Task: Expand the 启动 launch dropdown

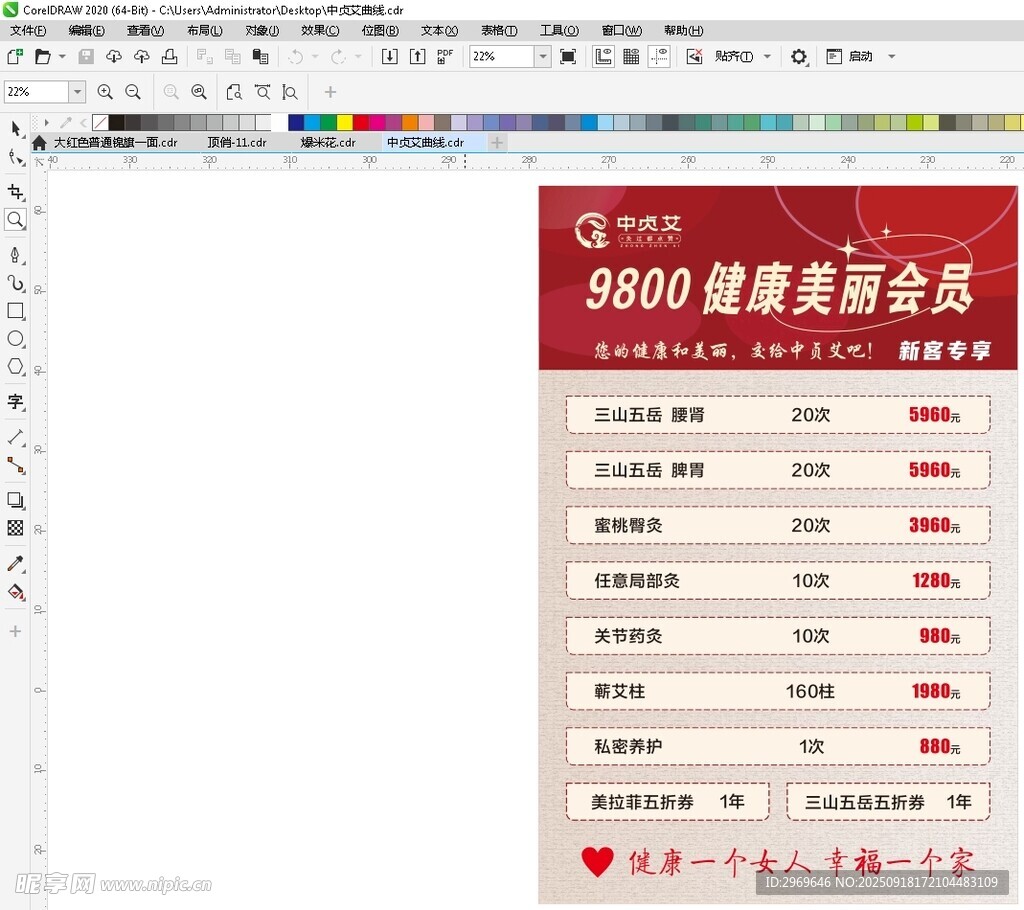Action: [892, 57]
